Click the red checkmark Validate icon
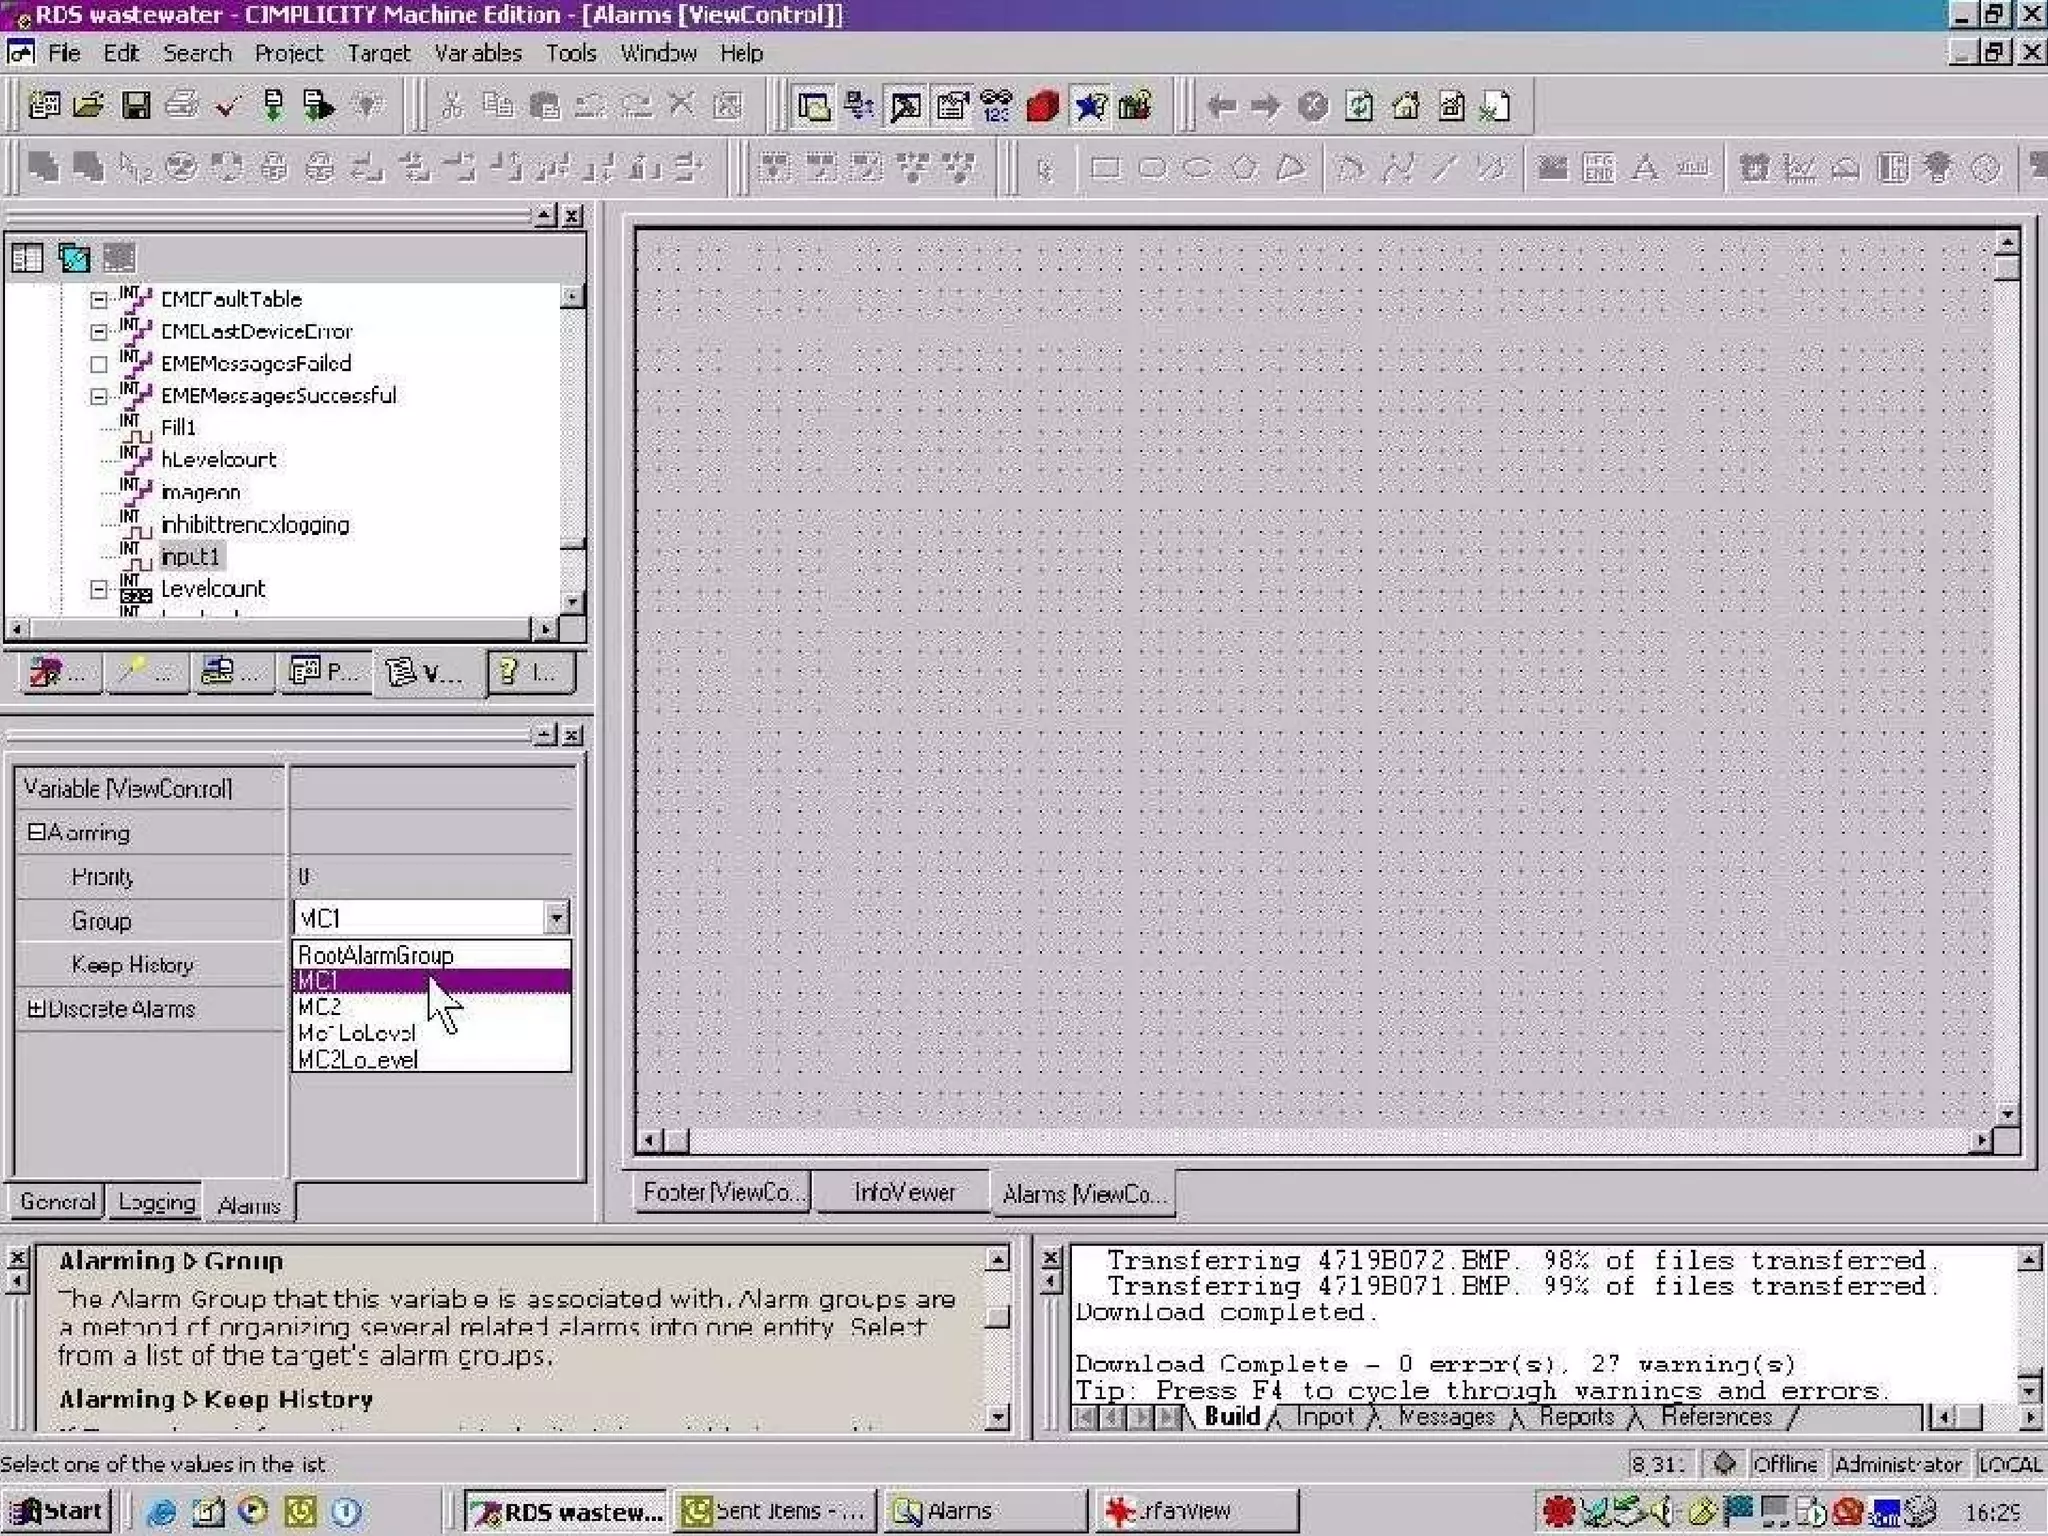2048x1536 pixels. 227,106
